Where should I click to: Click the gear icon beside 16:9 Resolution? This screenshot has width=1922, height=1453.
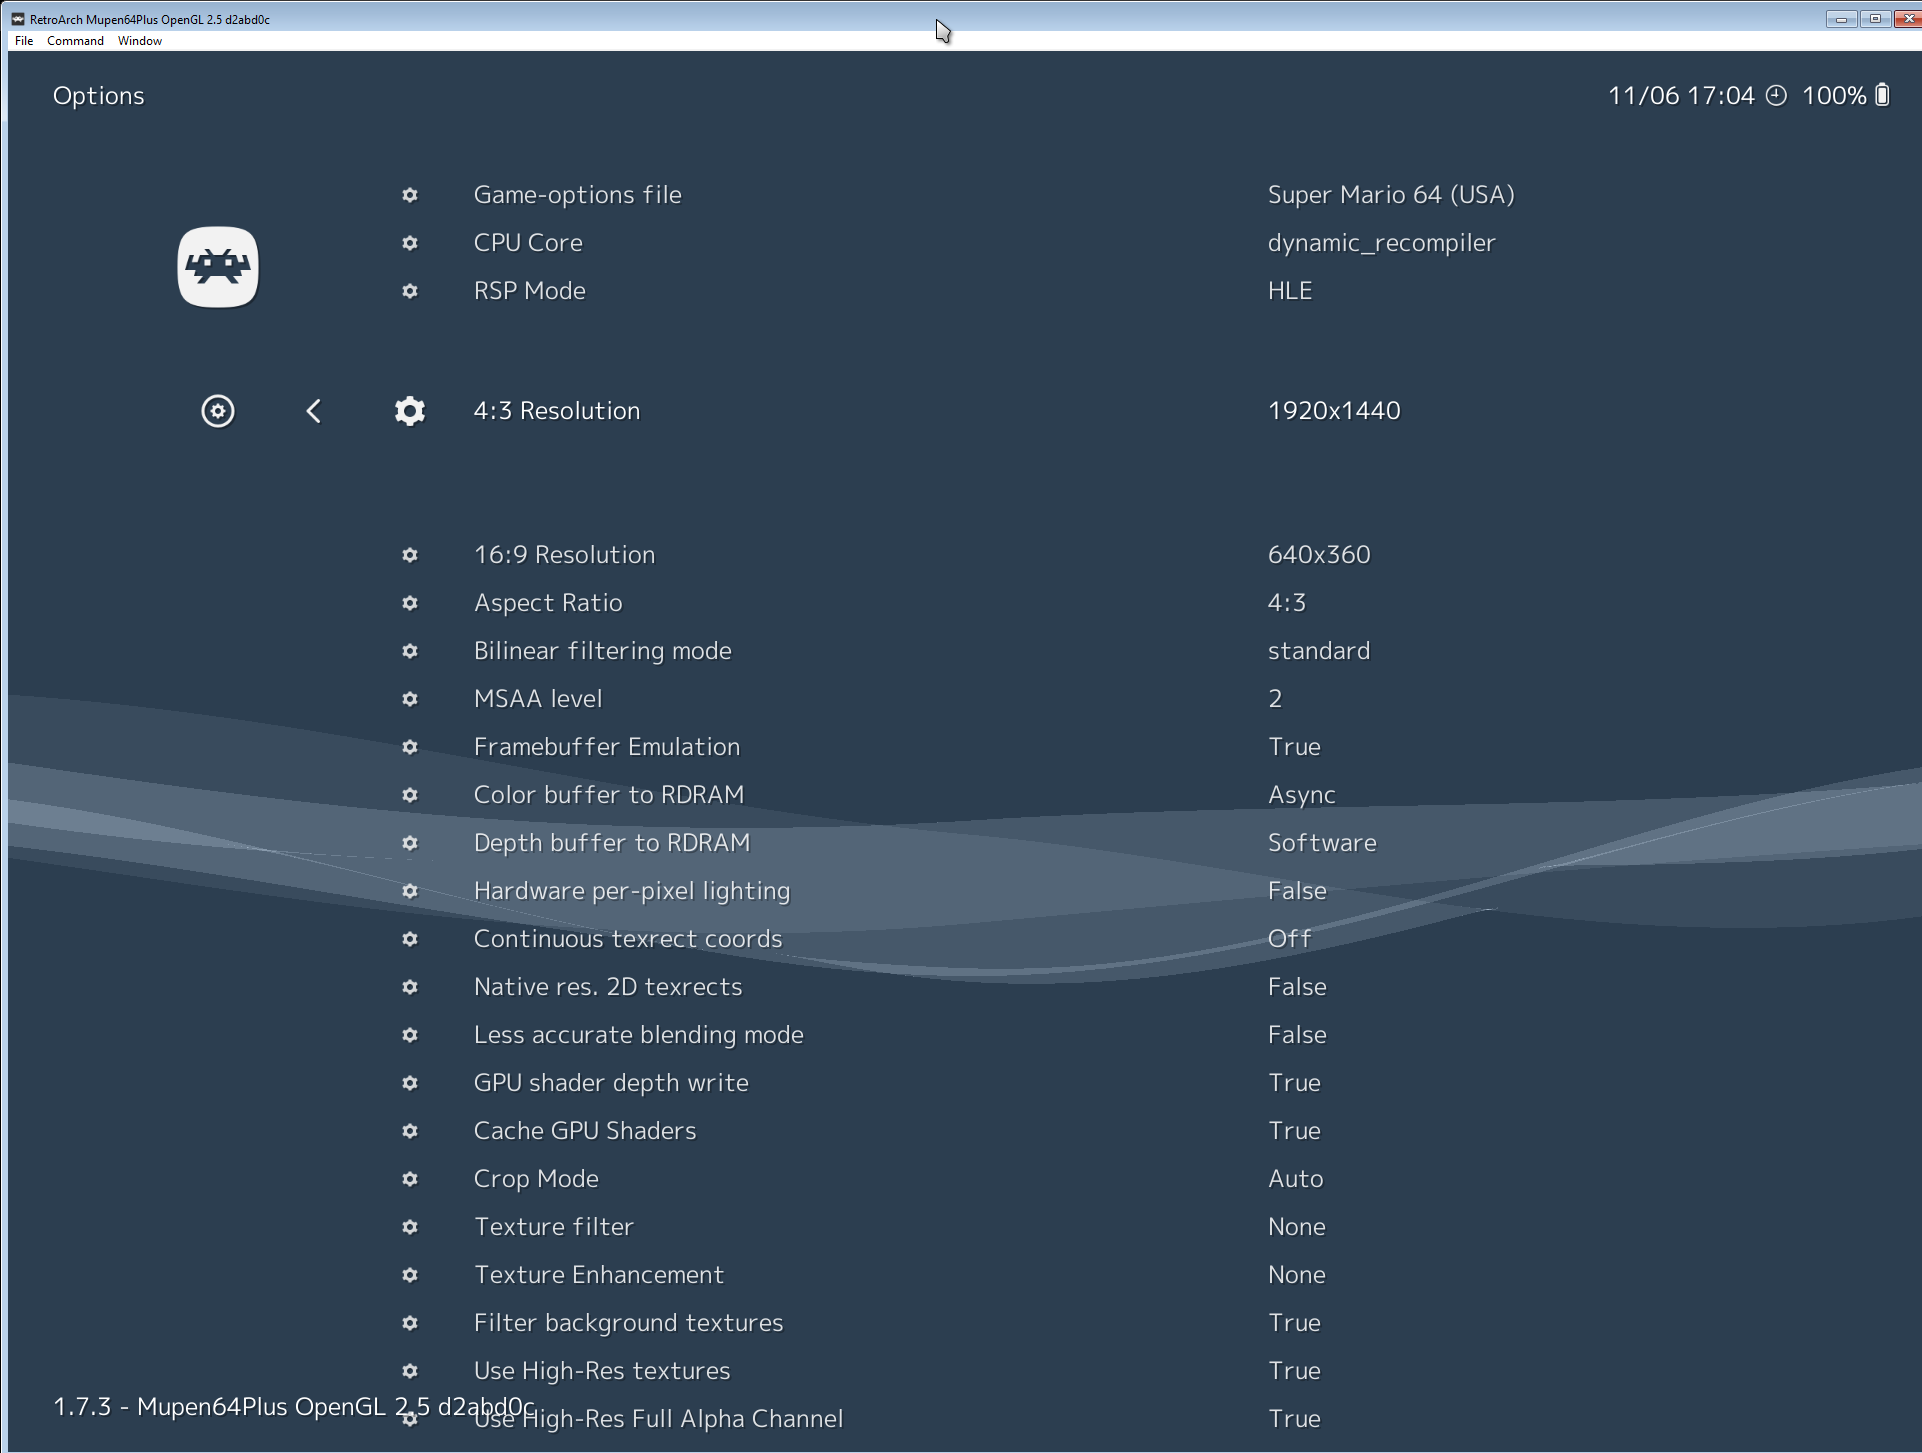point(410,555)
